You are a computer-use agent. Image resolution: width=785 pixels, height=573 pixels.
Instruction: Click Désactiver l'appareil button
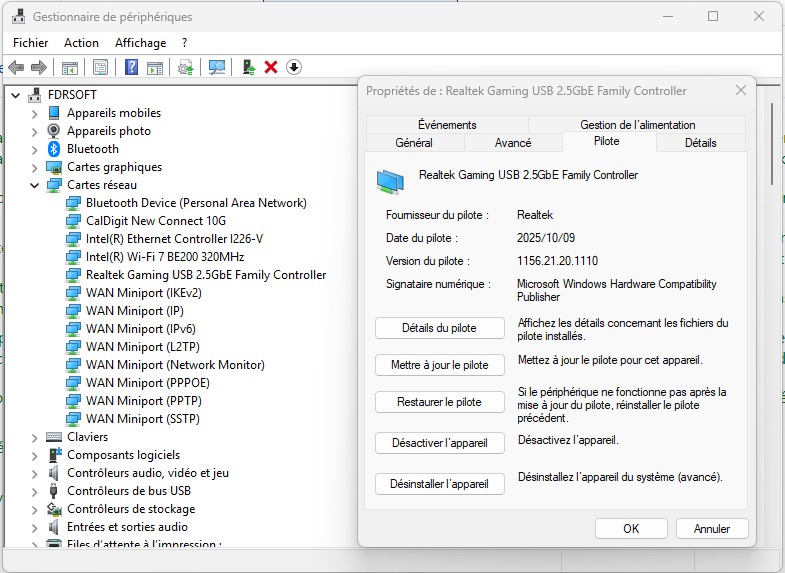(x=439, y=442)
